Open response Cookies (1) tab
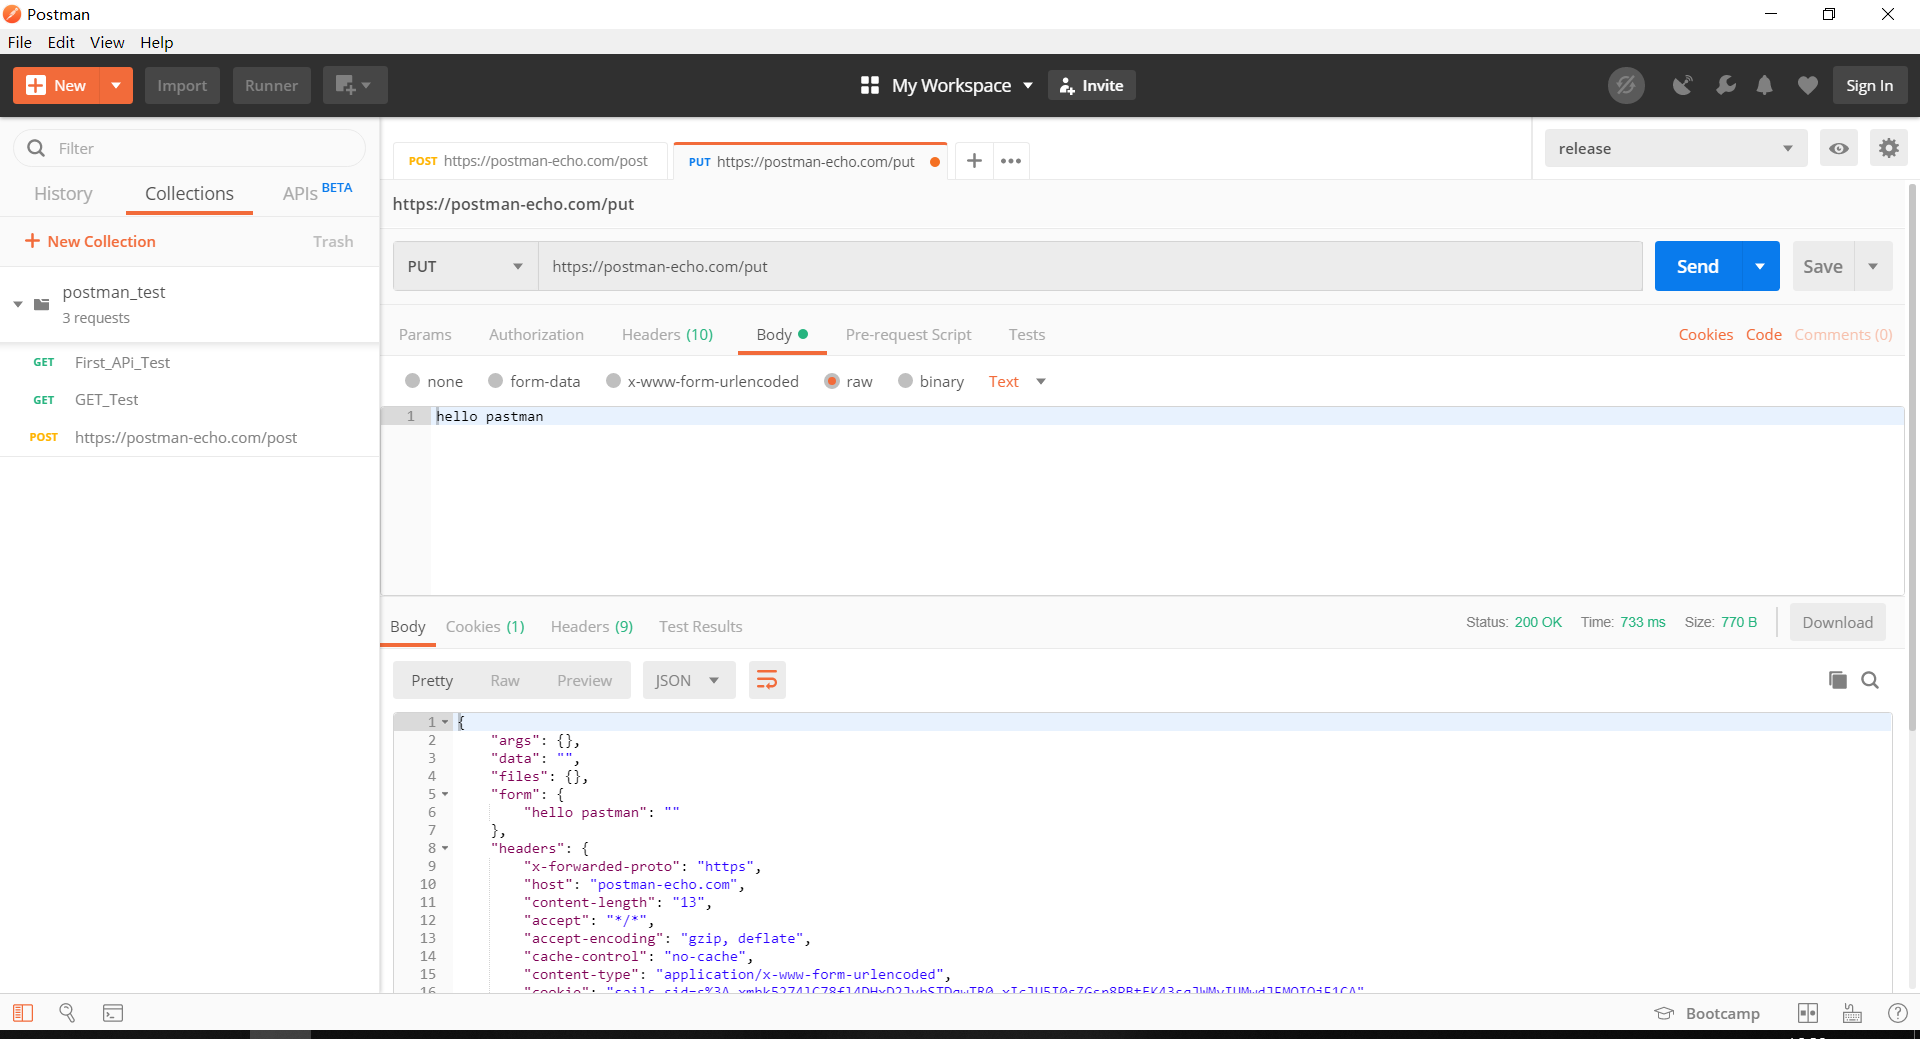Image resolution: width=1920 pixels, height=1039 pixels. [x=485, y=627]
